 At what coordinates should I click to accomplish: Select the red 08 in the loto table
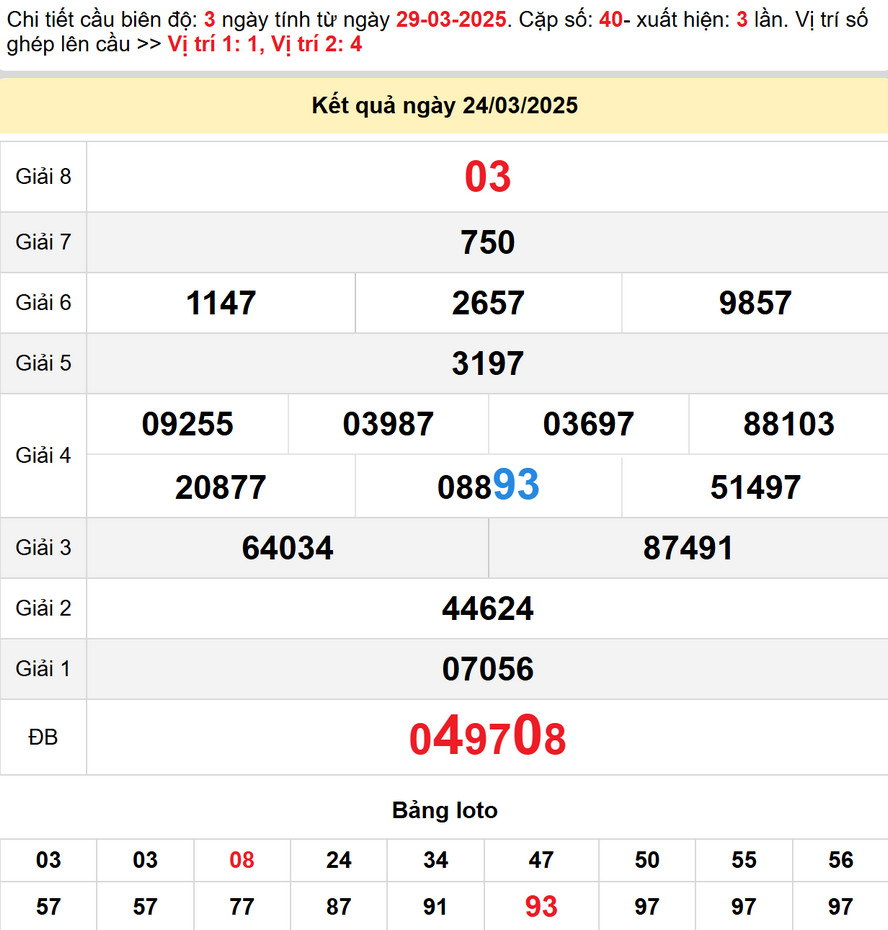point(242,860)
